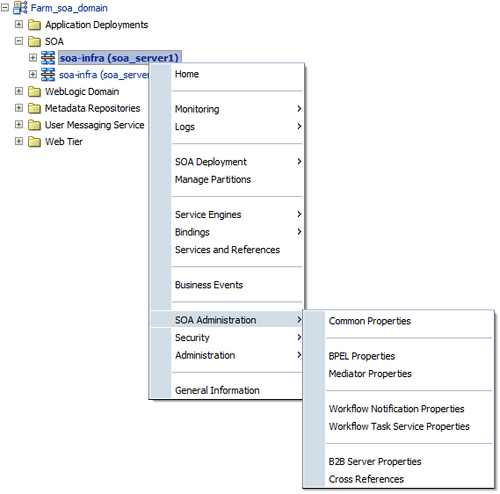Click the Metadata Repositories folder icon
Image resolution: width=500 pixels, height=494 pixels.
(34, 108)
